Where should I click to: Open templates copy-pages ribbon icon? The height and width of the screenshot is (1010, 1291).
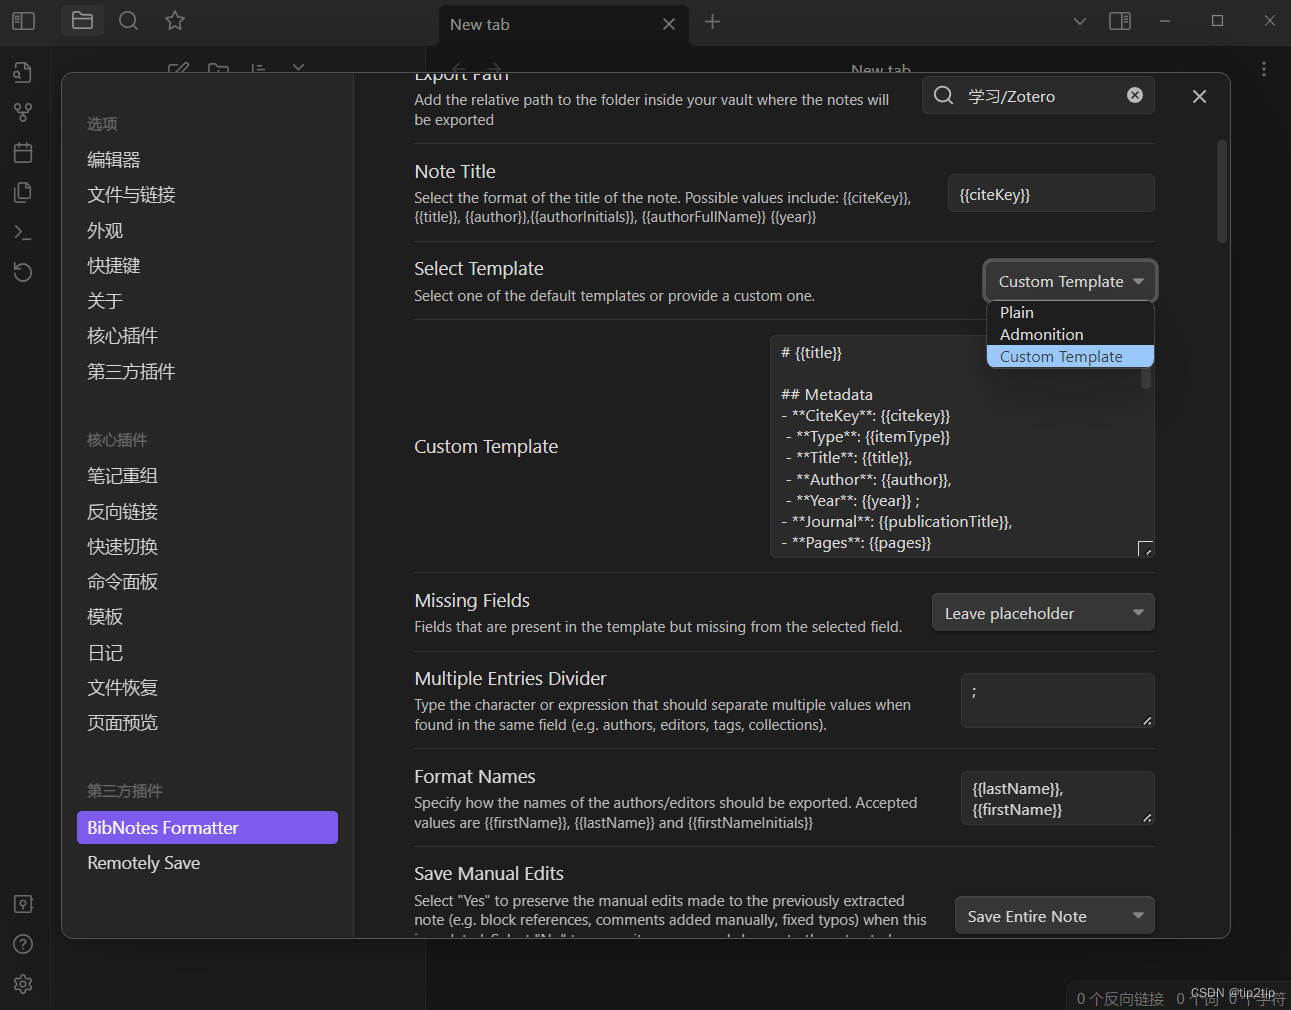23,192
